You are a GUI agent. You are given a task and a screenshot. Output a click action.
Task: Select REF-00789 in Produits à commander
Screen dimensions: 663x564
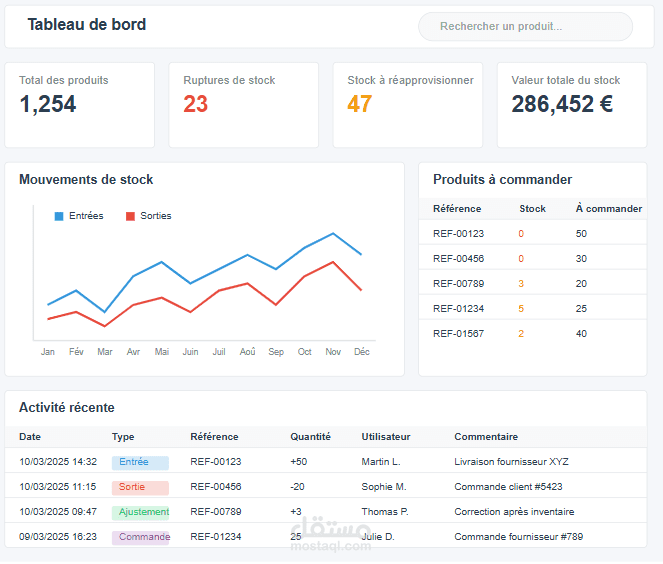tap(458, 283)
